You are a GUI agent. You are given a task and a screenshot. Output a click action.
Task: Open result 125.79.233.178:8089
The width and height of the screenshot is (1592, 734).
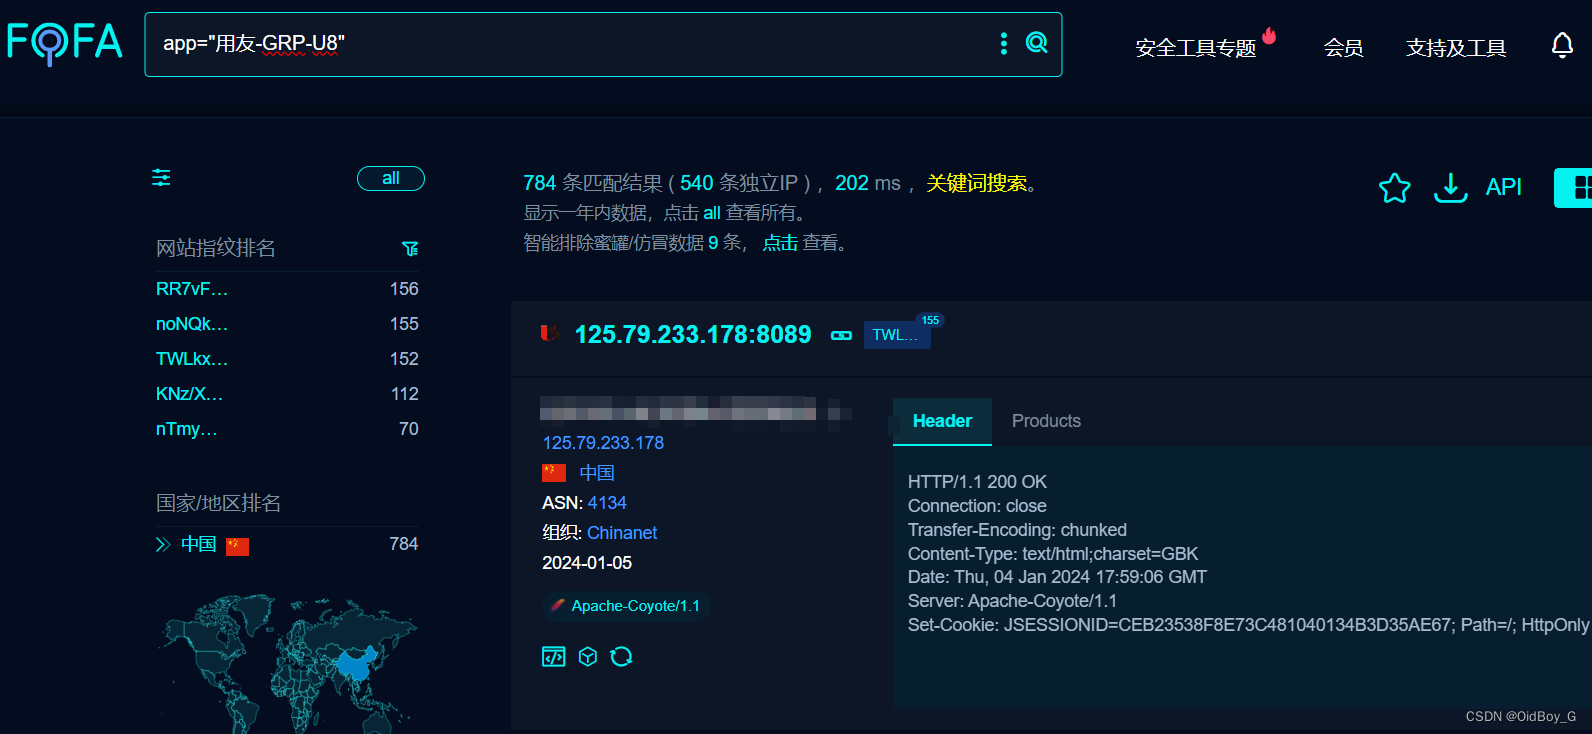(x=693, y=334)
